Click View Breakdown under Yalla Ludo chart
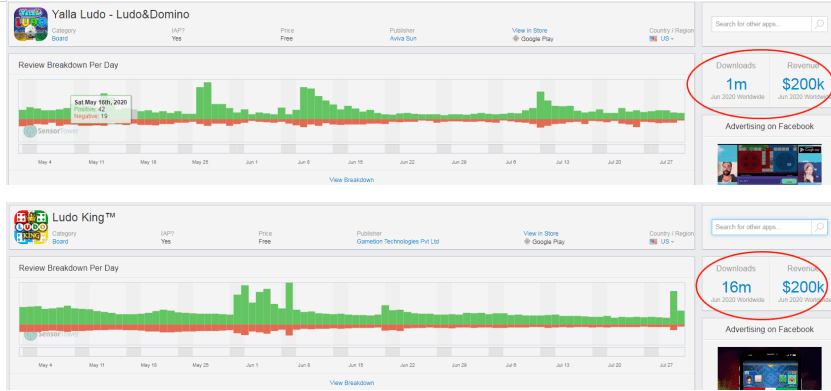Viewport: 831px width, 391px height. pyautogui.click(x=351, y=180)
